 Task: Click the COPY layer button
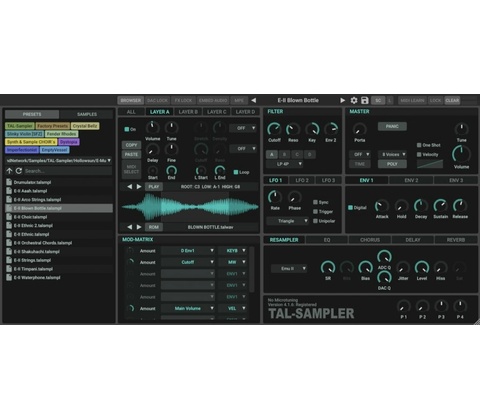coord(131,145)
